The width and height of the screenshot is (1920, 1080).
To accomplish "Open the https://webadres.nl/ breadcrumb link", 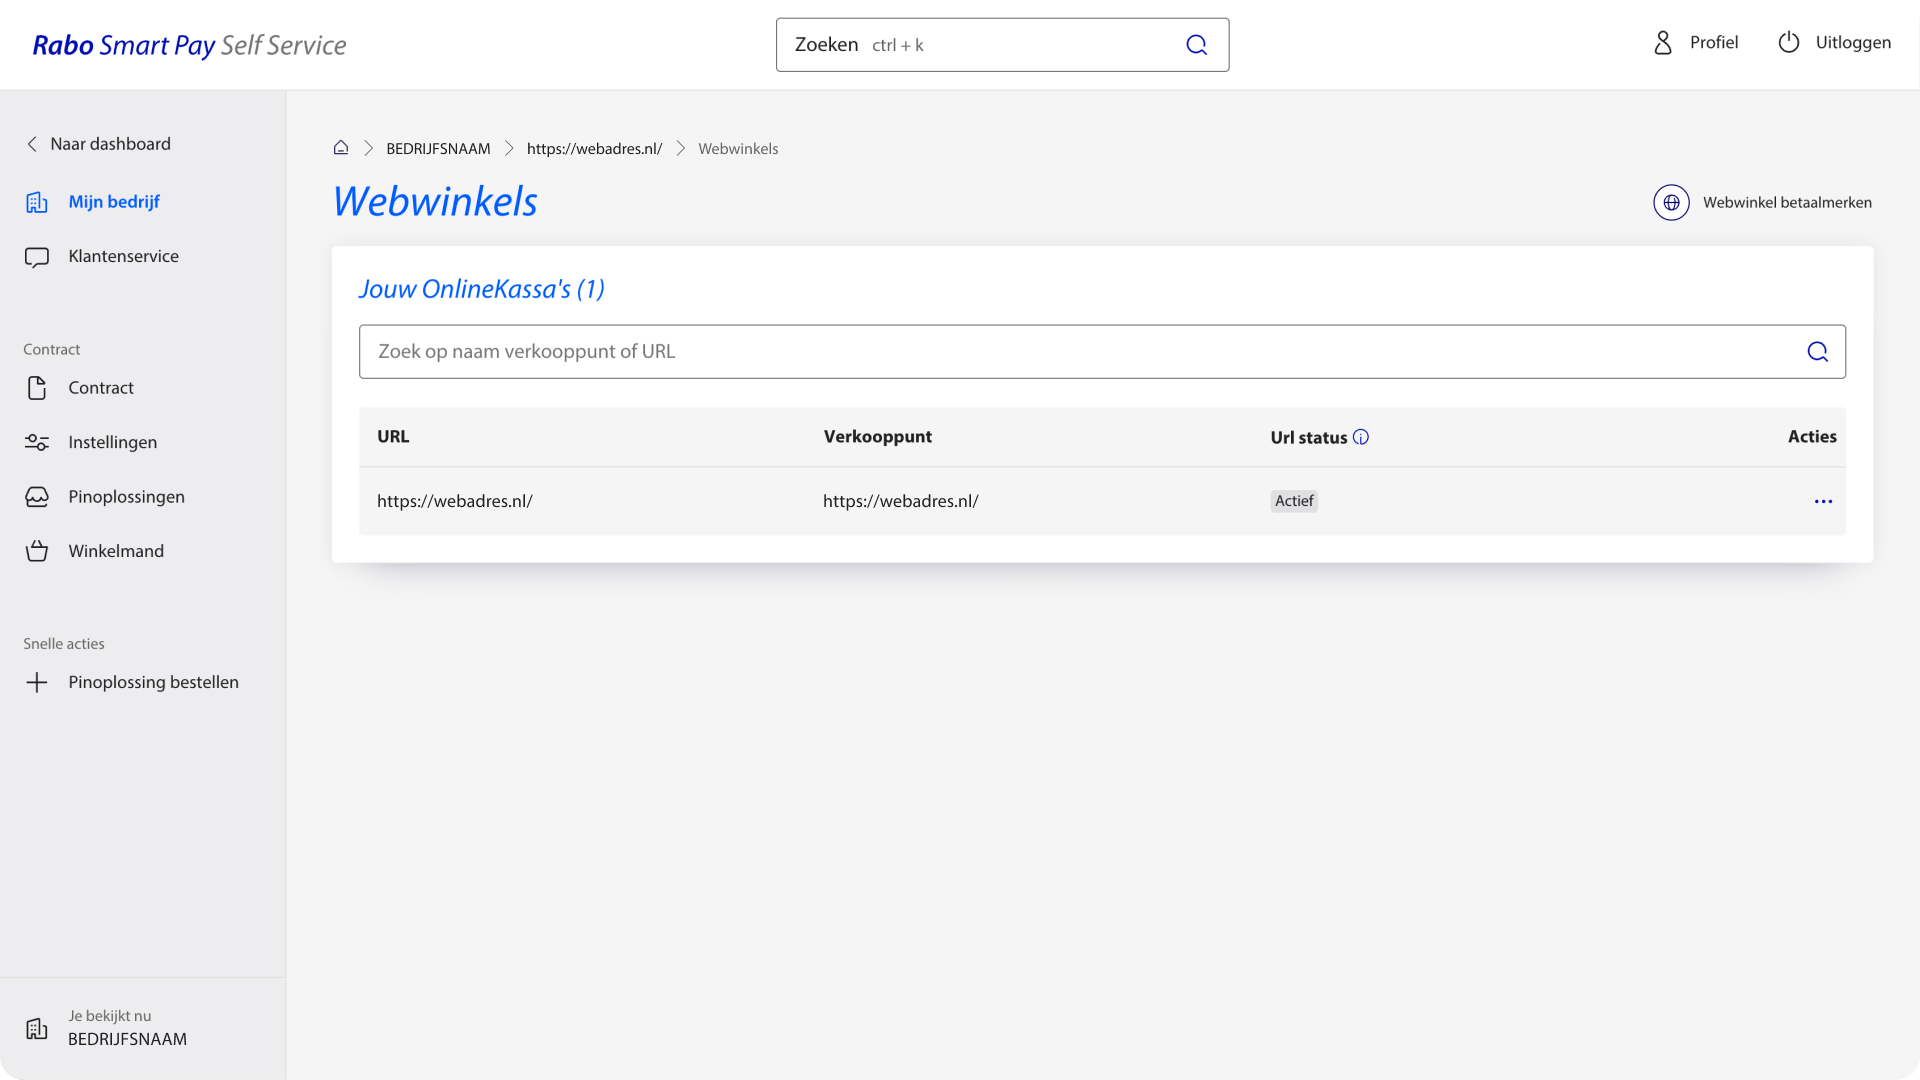I will tap(594, 148).
